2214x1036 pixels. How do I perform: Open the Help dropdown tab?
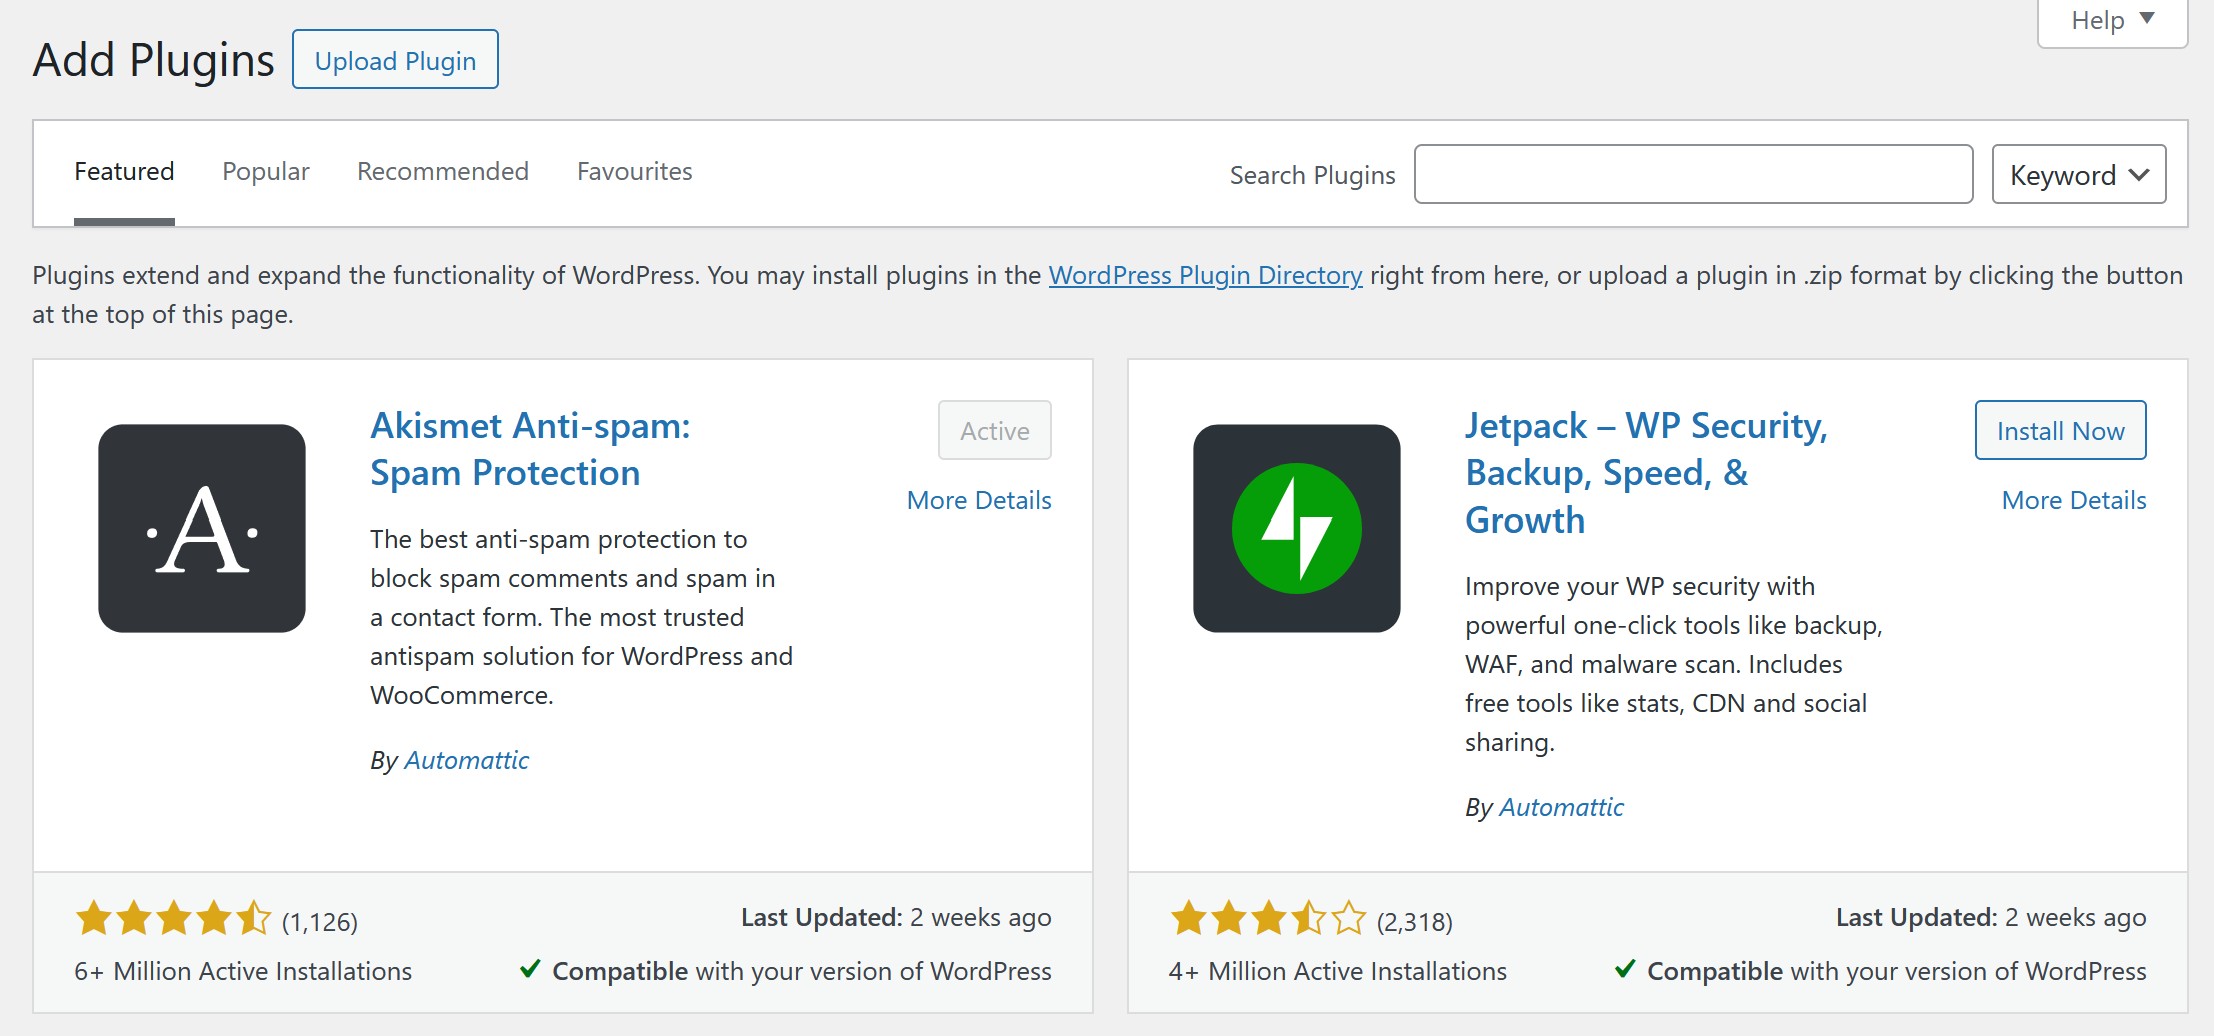click(2112, 22)
